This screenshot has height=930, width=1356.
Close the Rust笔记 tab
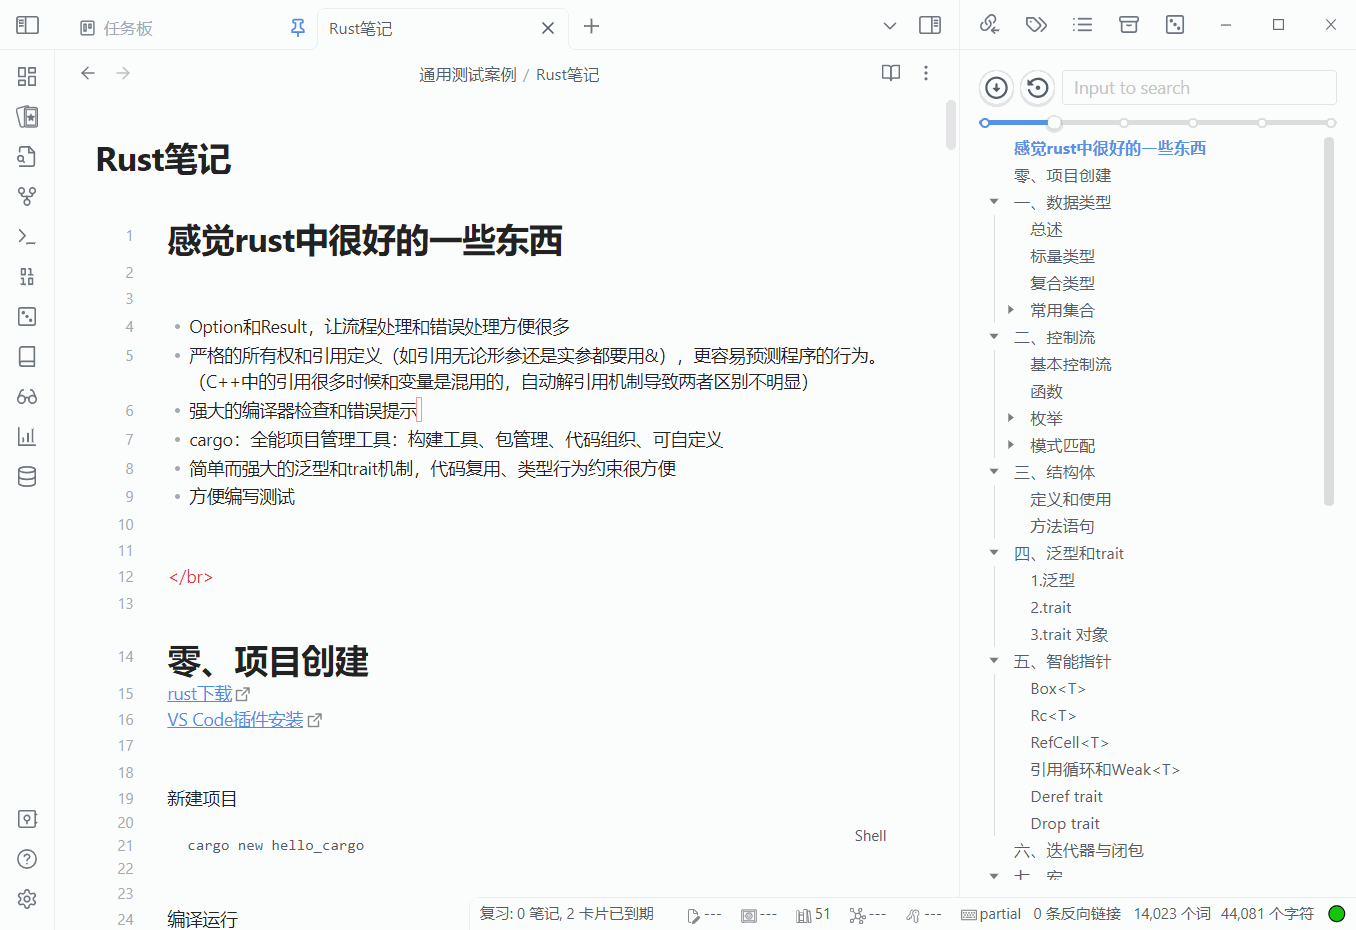pos(548,28)
